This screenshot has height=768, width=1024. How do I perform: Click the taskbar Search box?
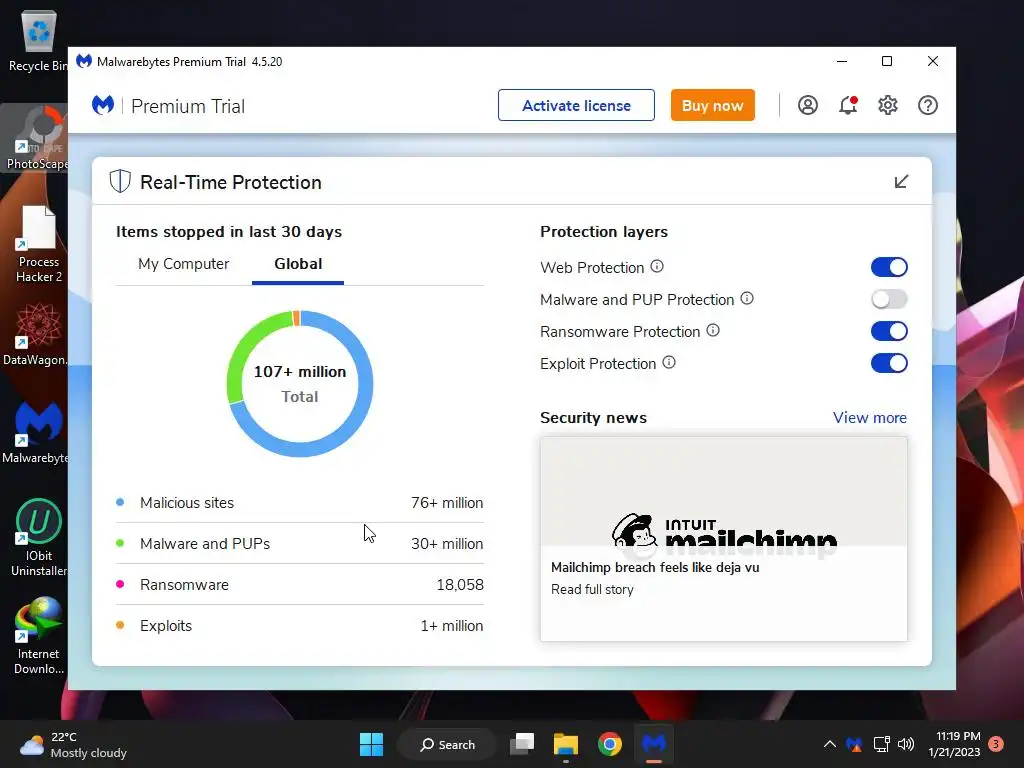pos(448,744)
